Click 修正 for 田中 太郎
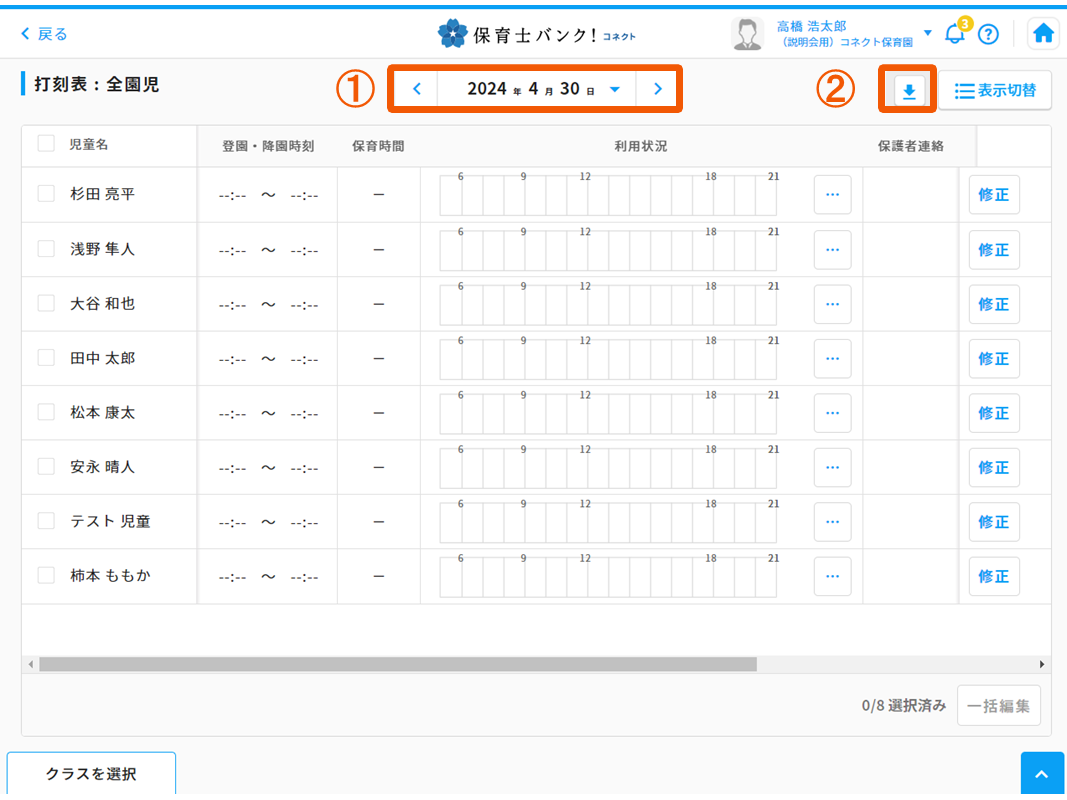 [993, 358]
